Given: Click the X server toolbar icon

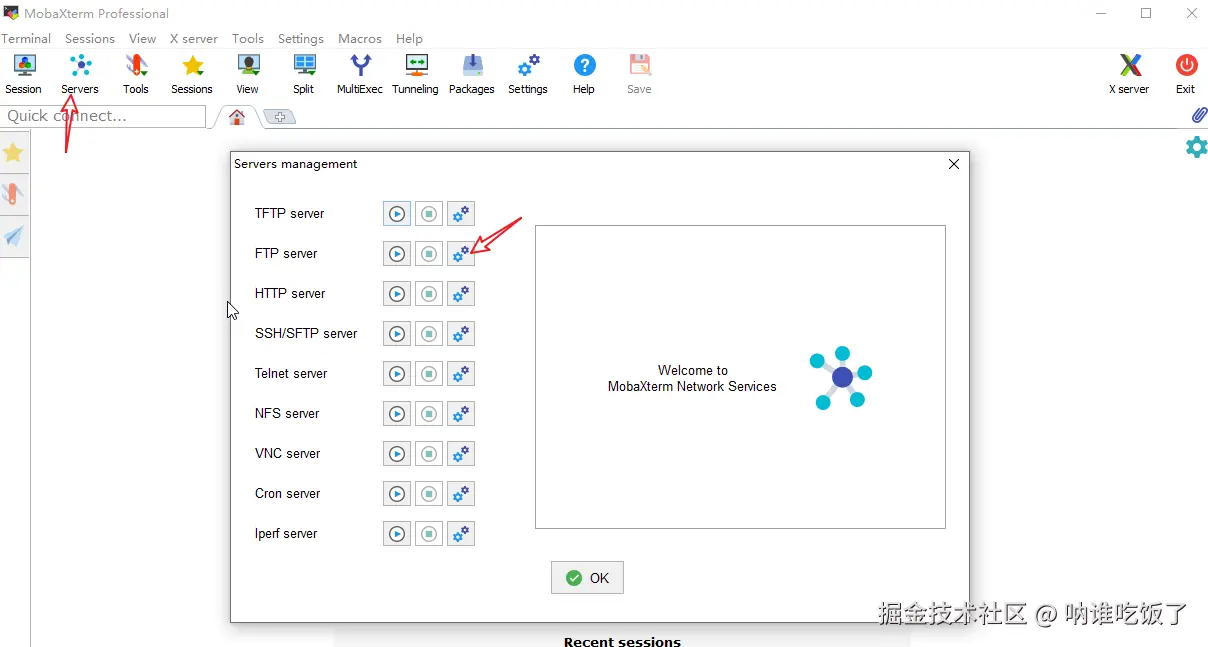Looking at the screenshot, I should [x=1130, y=75].
